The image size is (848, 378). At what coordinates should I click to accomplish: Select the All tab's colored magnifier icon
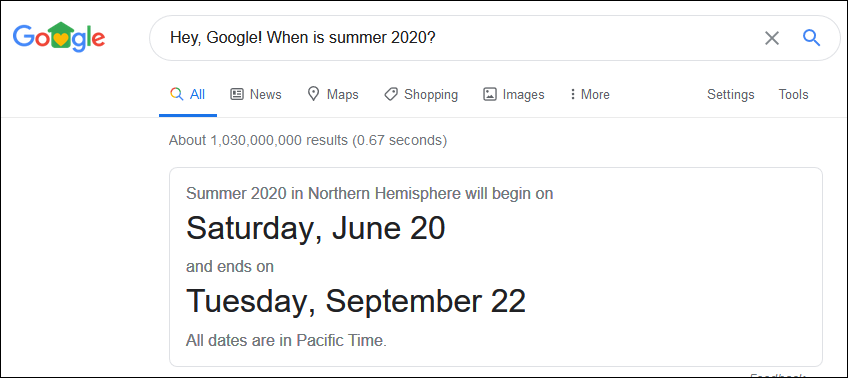pos(176,94)
